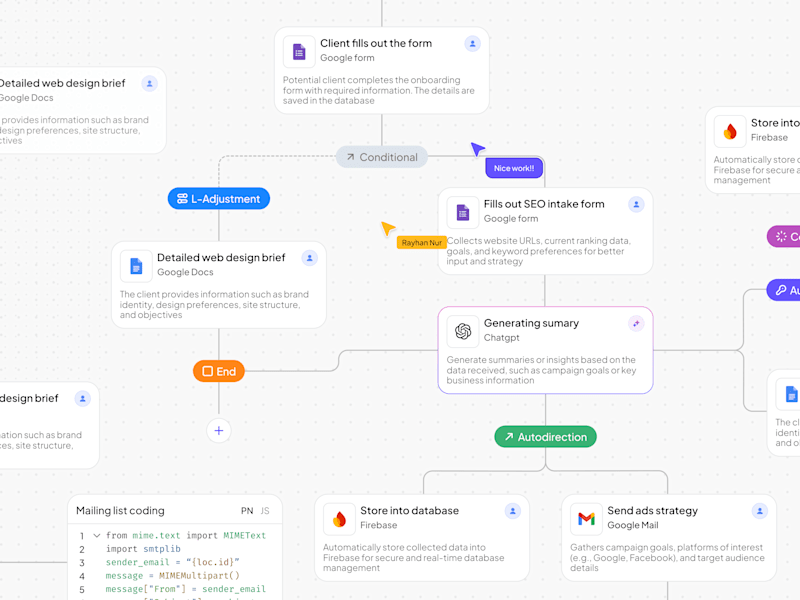Screen dimensions: 800x600
Task: Click the Send ads strategy title
Action: pyautogui.click(x=653, y=511)
